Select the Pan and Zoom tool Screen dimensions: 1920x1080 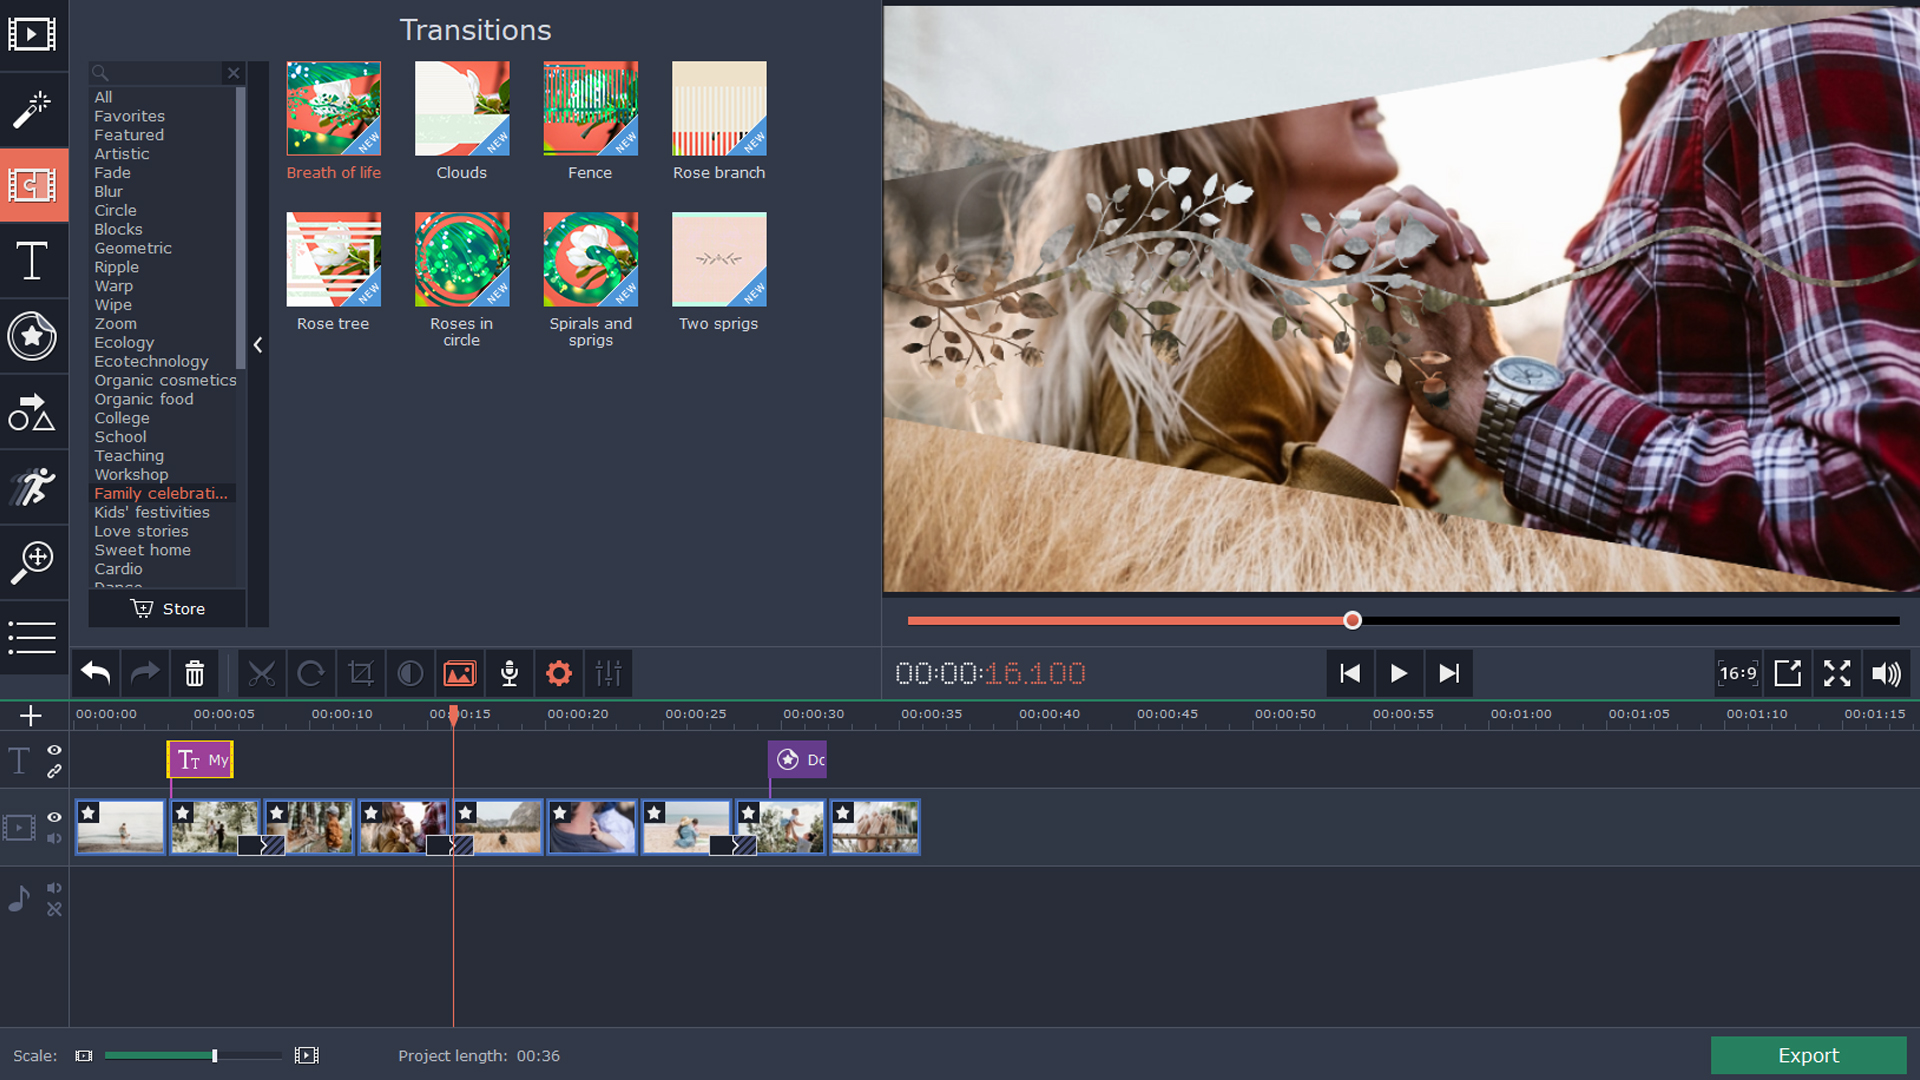(x=35, y=562)
